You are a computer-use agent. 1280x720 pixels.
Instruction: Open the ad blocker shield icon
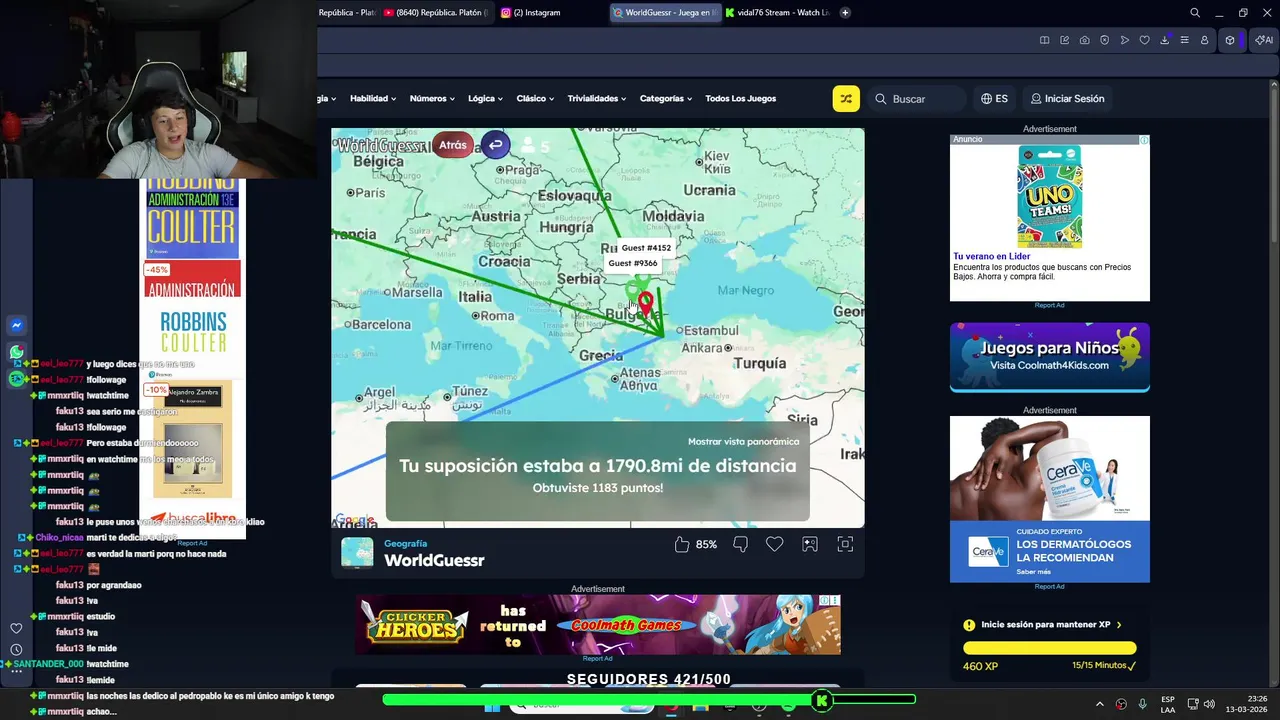[x=1105, y=40]
